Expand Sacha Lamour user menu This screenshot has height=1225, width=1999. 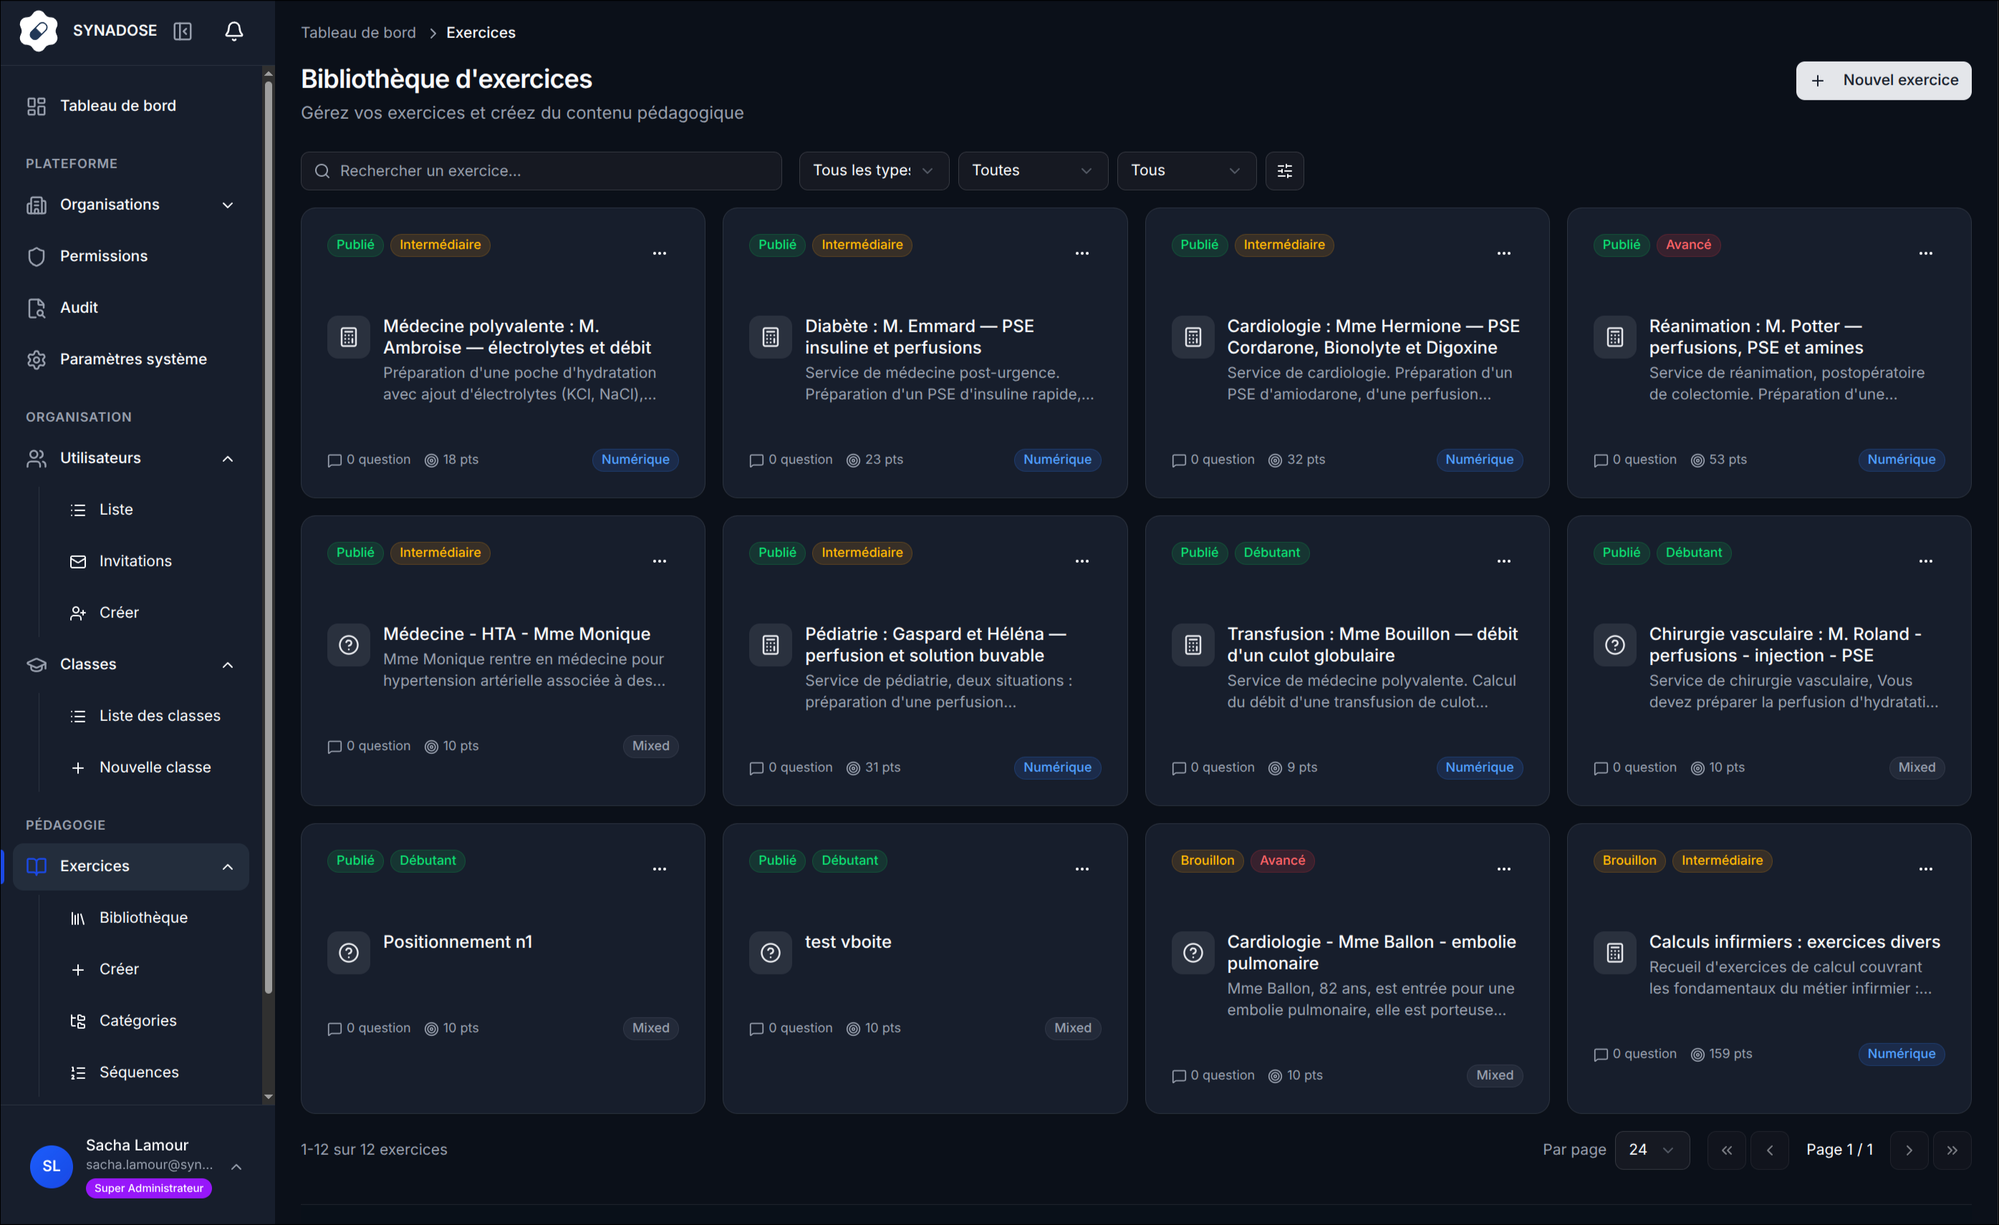tap(138, 1166)
